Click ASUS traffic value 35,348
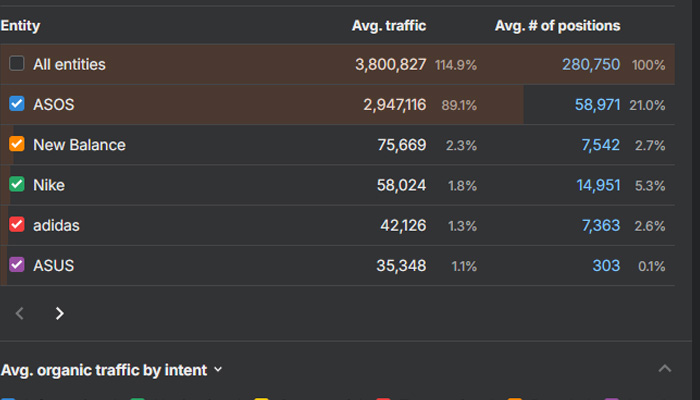The image size is (700, 400). 401,266
